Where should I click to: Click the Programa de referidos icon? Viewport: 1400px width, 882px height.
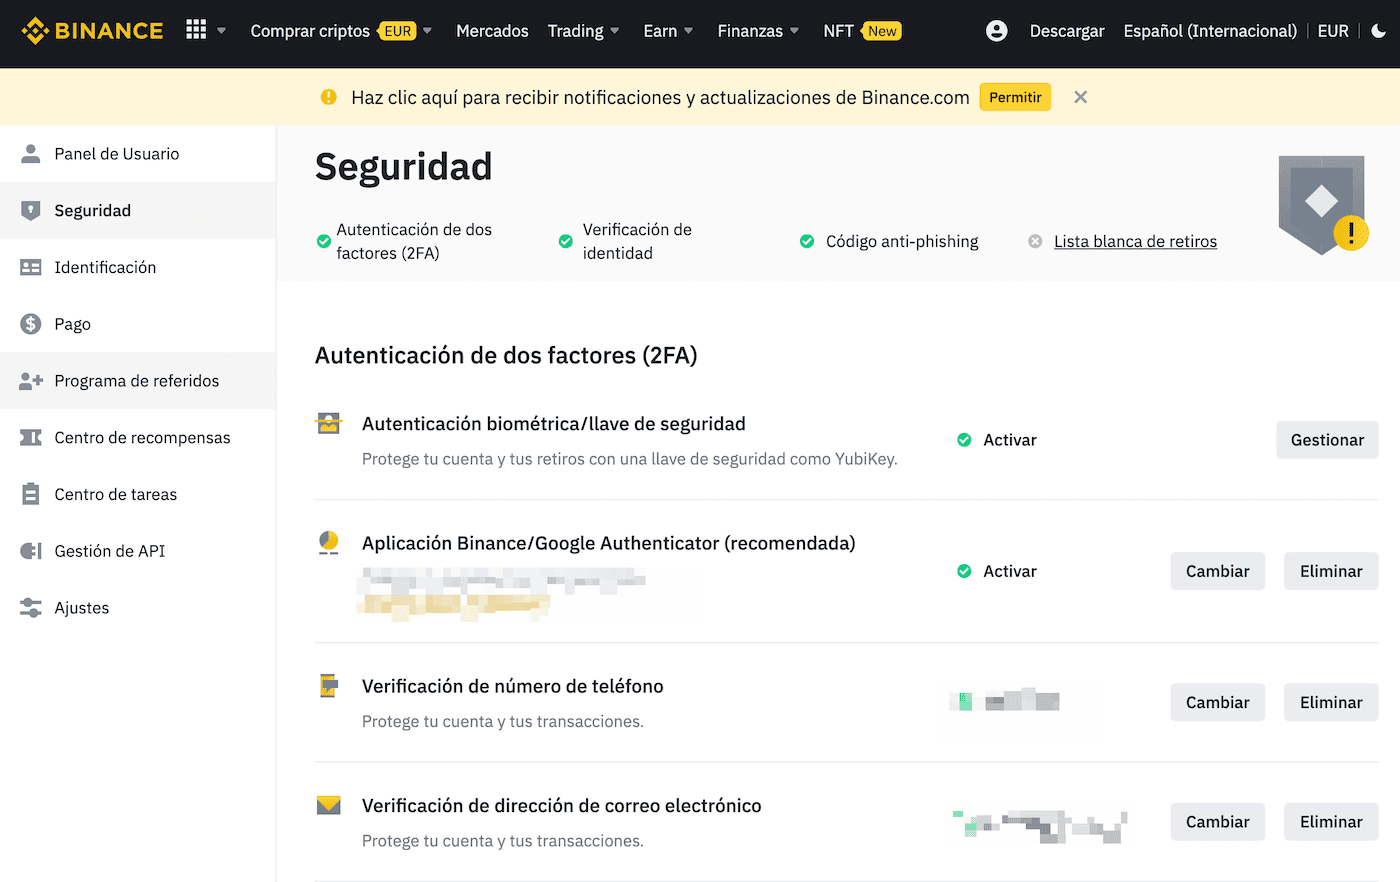click(31, 381)
